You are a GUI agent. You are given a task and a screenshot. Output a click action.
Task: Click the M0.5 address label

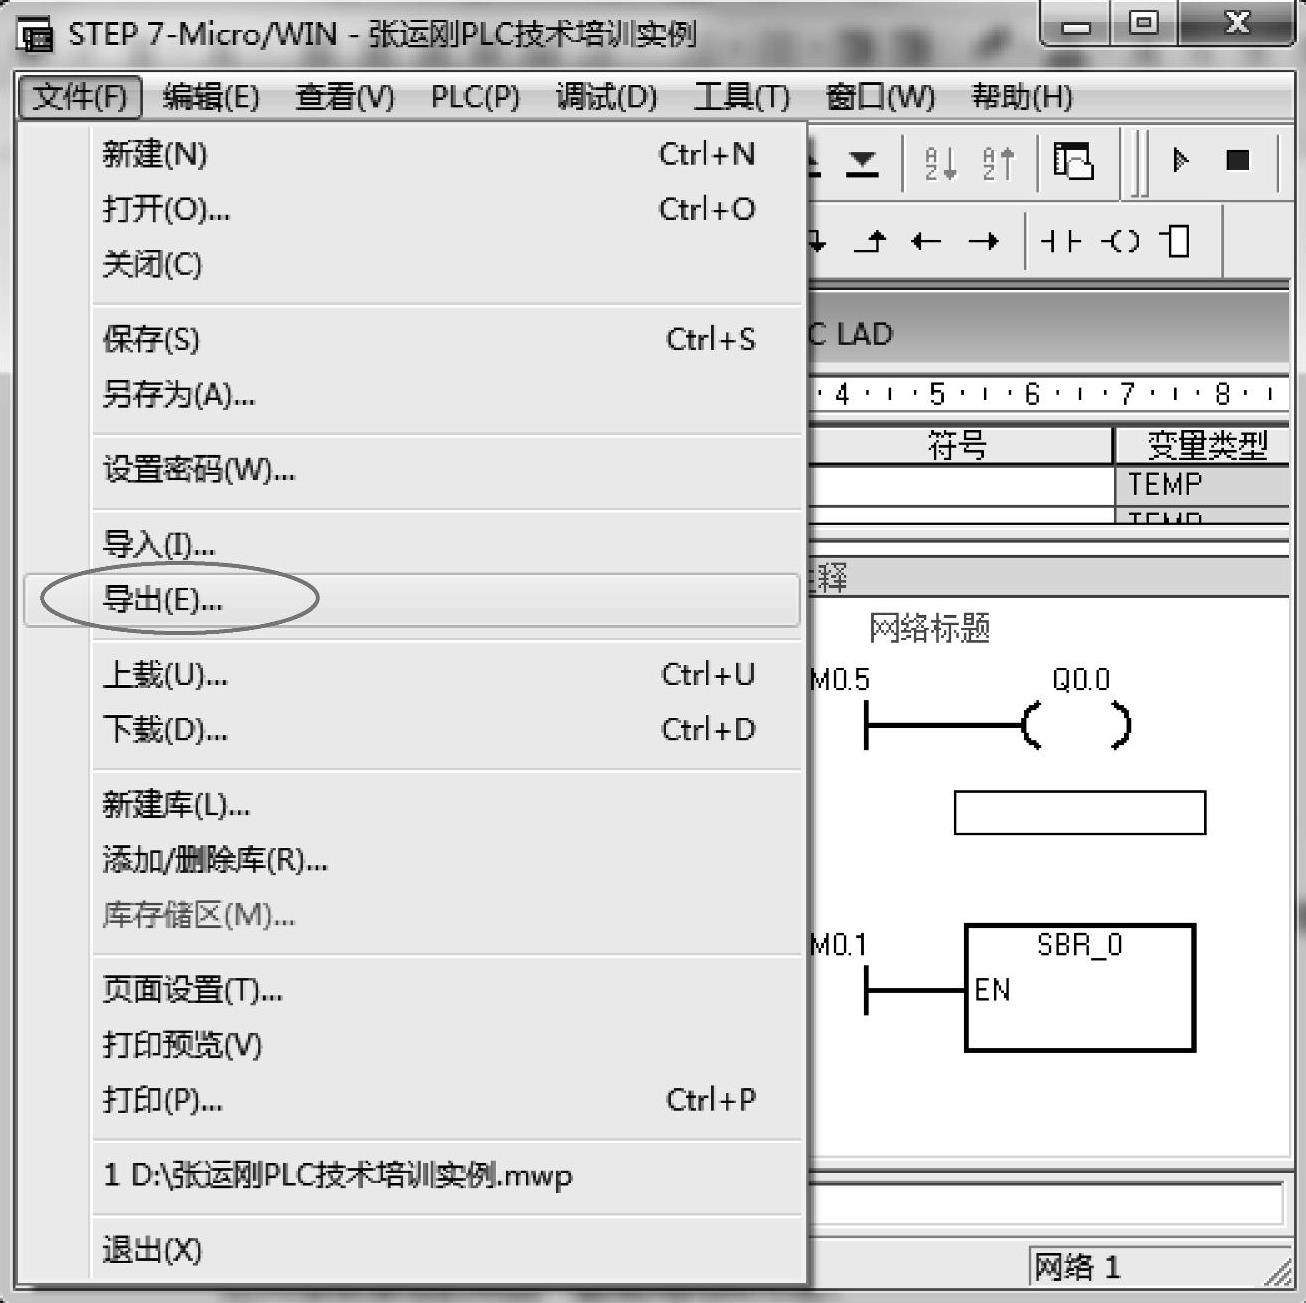point(840,680)
